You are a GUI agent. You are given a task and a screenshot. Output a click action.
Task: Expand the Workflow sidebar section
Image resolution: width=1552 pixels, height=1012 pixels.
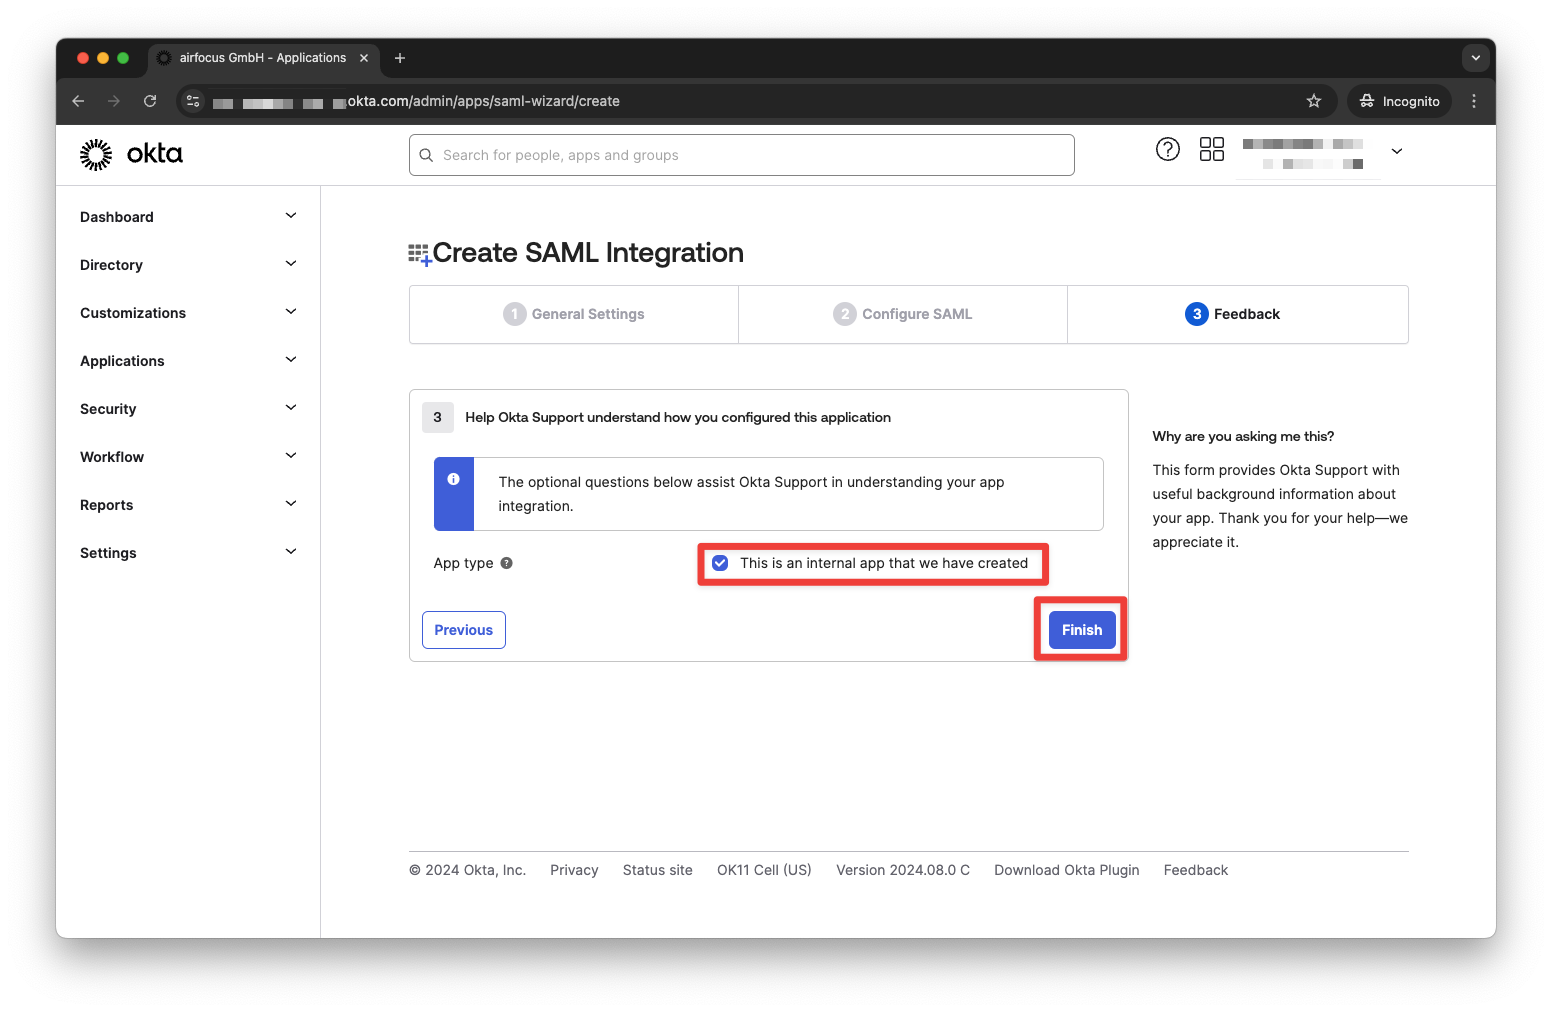point(188,457)
